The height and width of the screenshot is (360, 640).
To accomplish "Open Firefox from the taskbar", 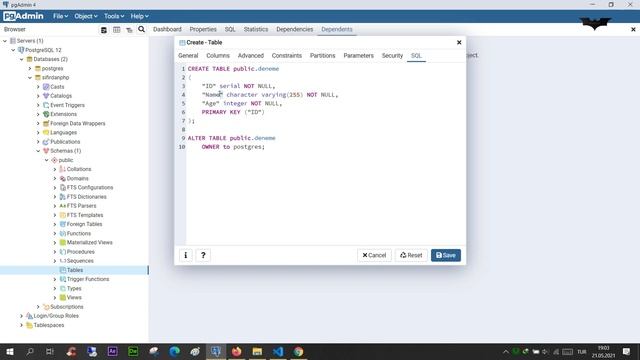I will pos(236,351).
